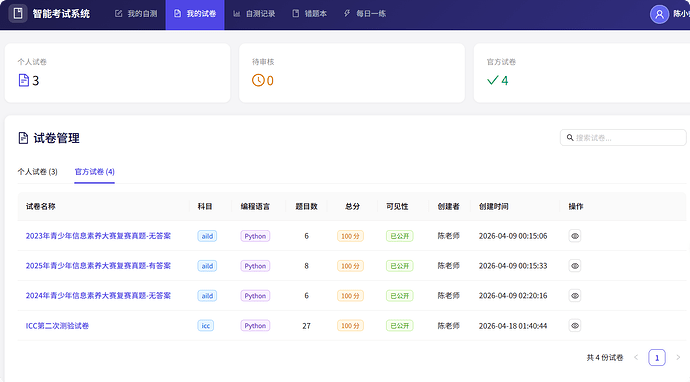
Task: Click the 2026-04-18 01:40:44 timestamp
Action: click(x=513, y=326)
